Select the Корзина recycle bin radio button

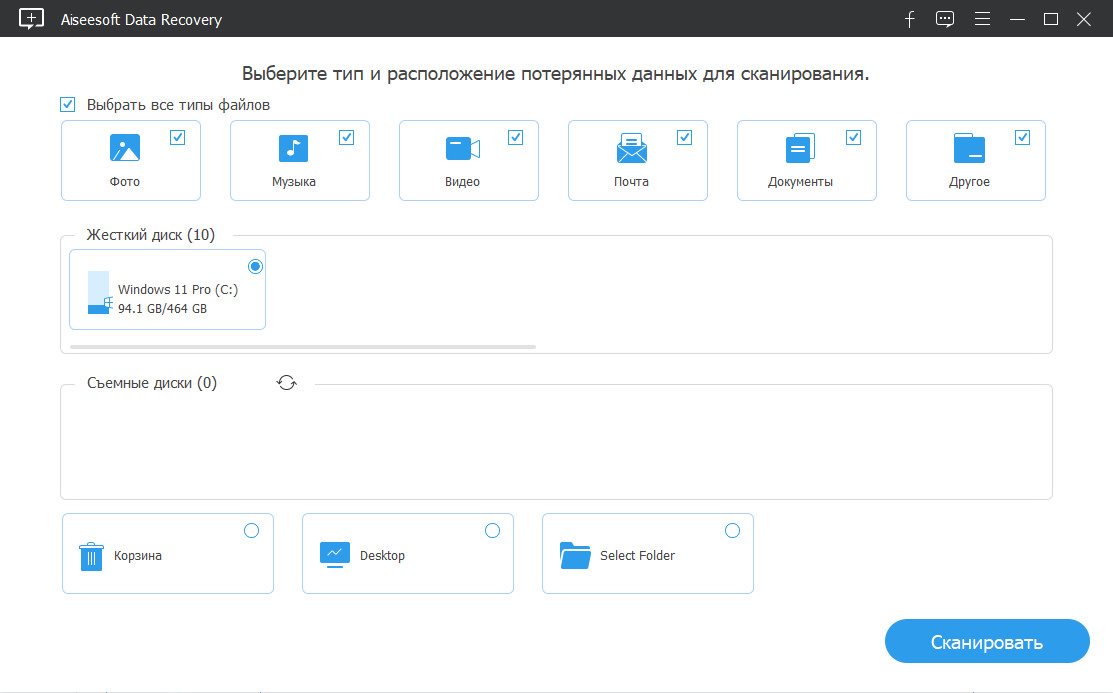[251, 530]
